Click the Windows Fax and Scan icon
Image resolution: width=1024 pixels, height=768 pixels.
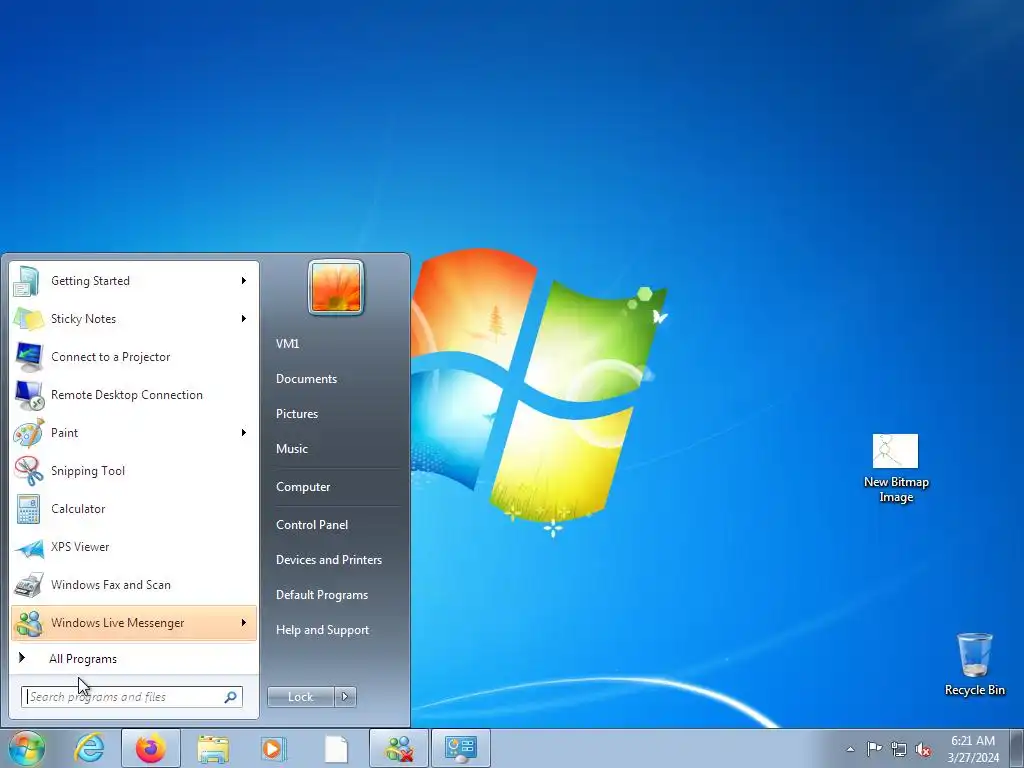pyautogui.click(x=28, y=584)
